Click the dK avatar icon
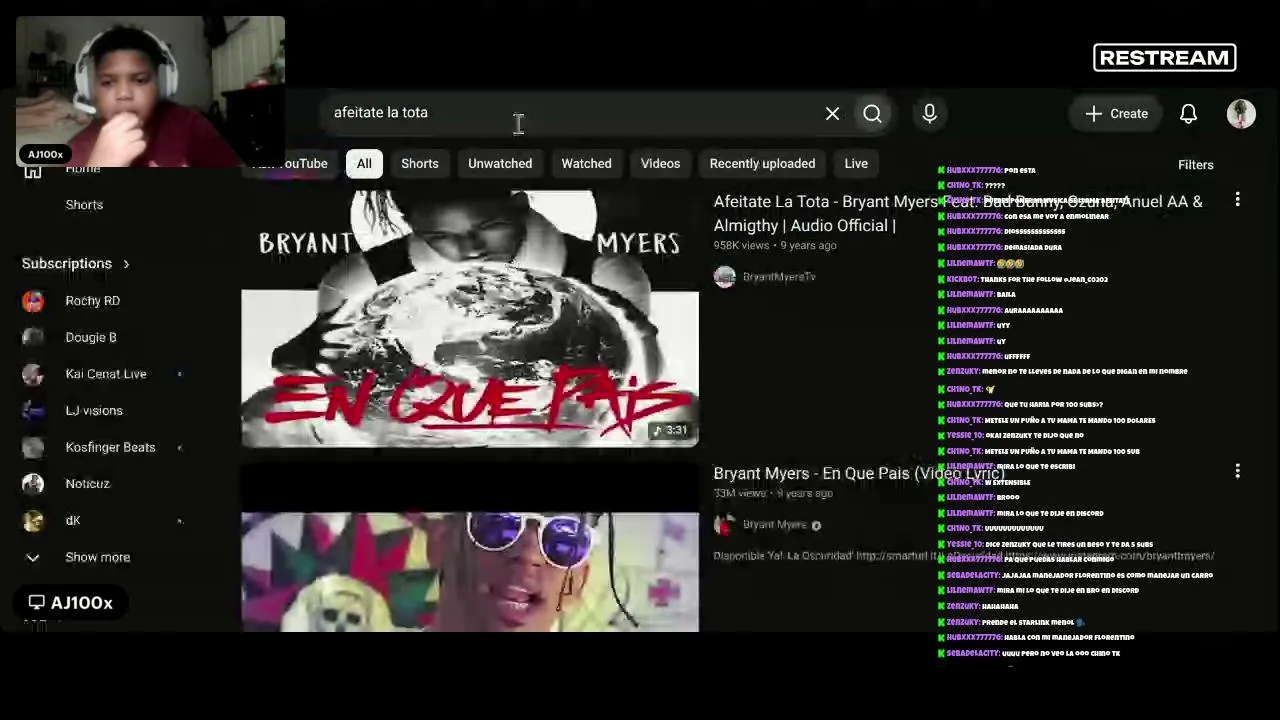The height and width of the screenshot is (720, 1280). [33, 521]
